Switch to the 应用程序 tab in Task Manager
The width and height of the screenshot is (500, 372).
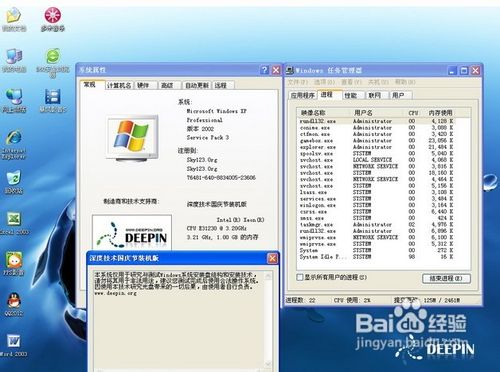[x=303, y=95]
